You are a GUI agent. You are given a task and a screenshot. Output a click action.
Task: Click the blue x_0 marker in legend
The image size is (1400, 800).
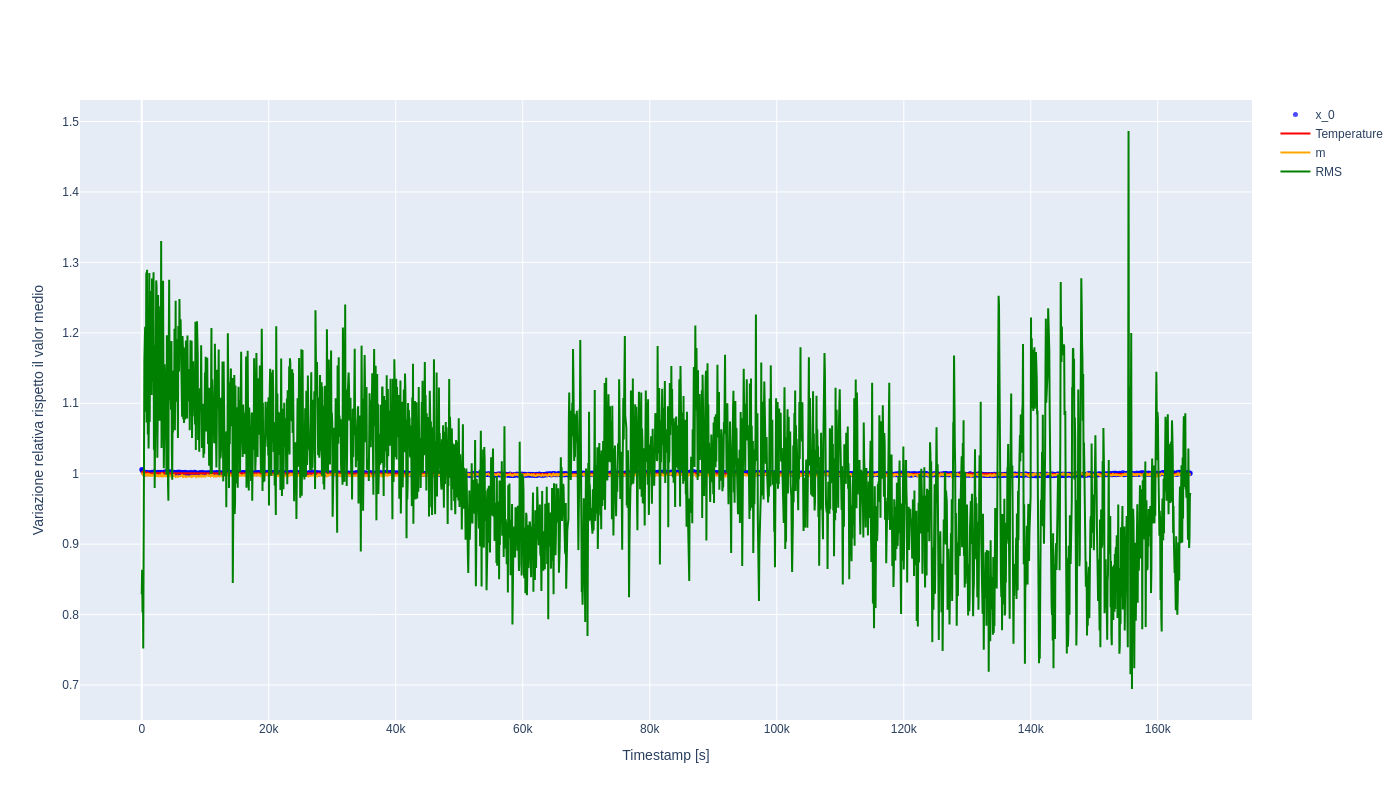[x=1295, y=115]
